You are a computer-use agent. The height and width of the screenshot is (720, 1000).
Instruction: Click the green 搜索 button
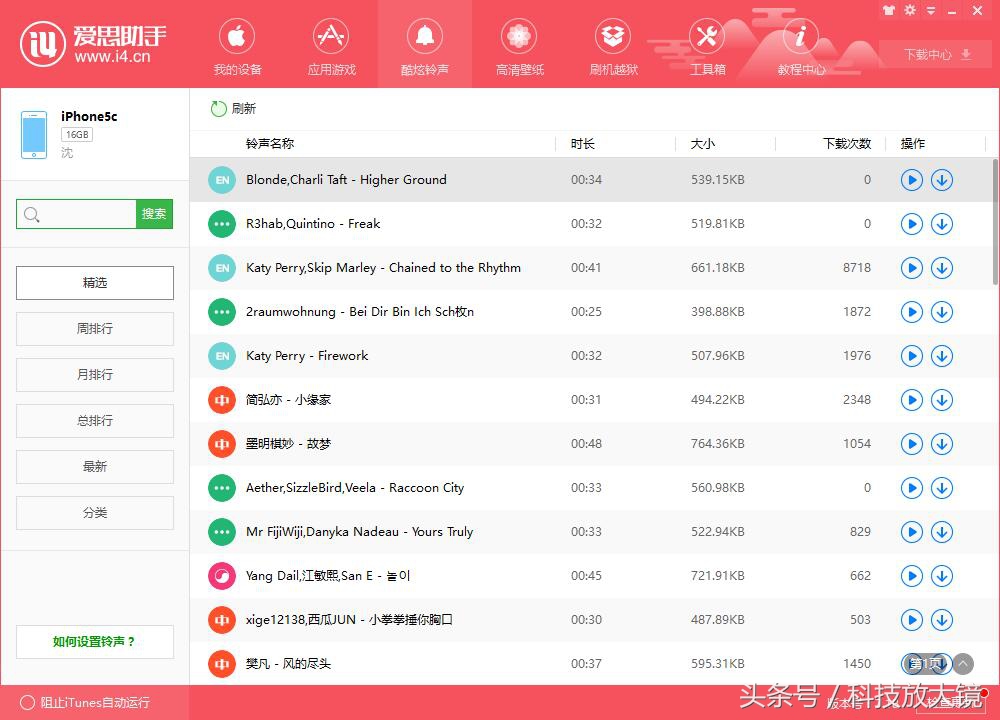pyautogui.click(x=154, y=214)
